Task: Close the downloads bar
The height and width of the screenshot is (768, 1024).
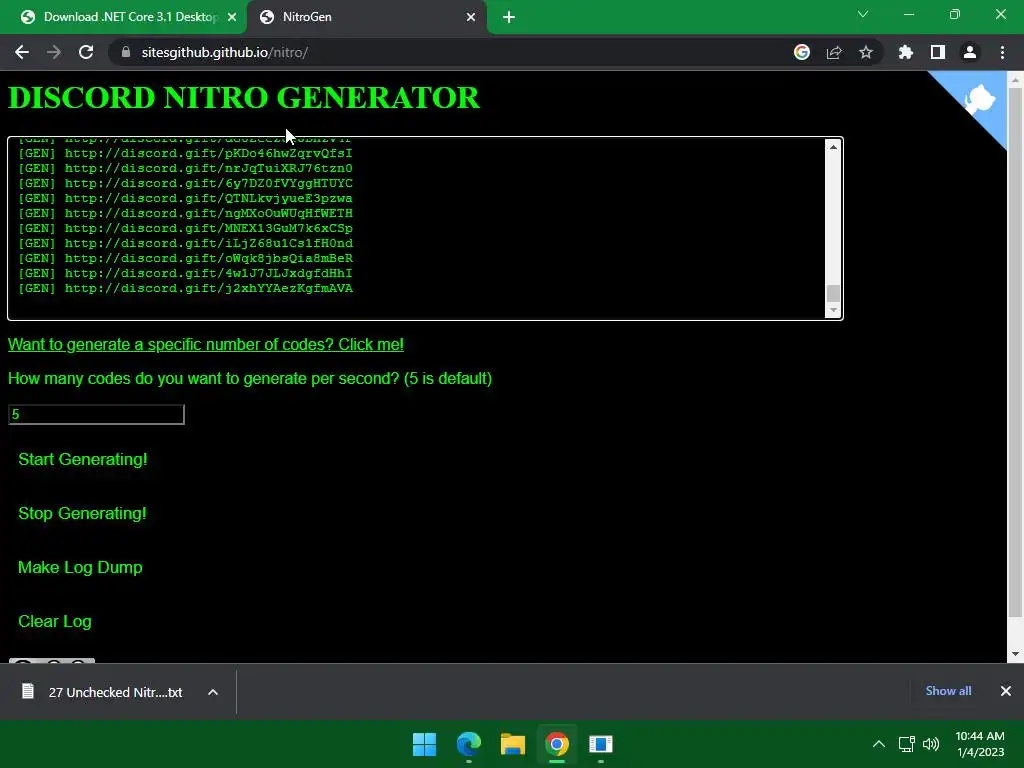Action: (1006, 691)
